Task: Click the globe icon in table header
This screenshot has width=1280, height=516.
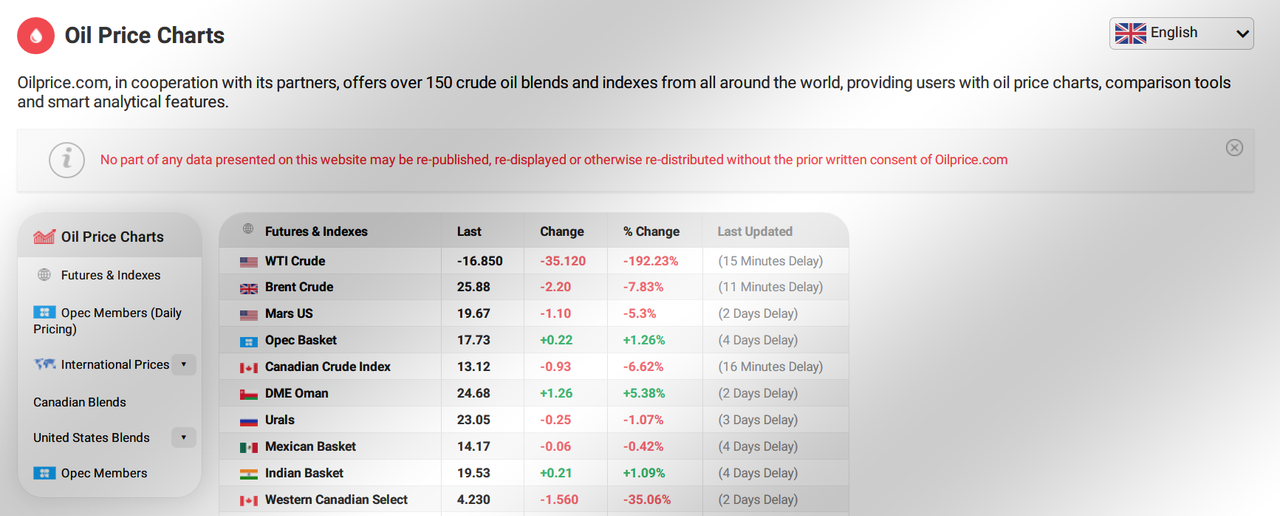Action: tap(248, 230)
